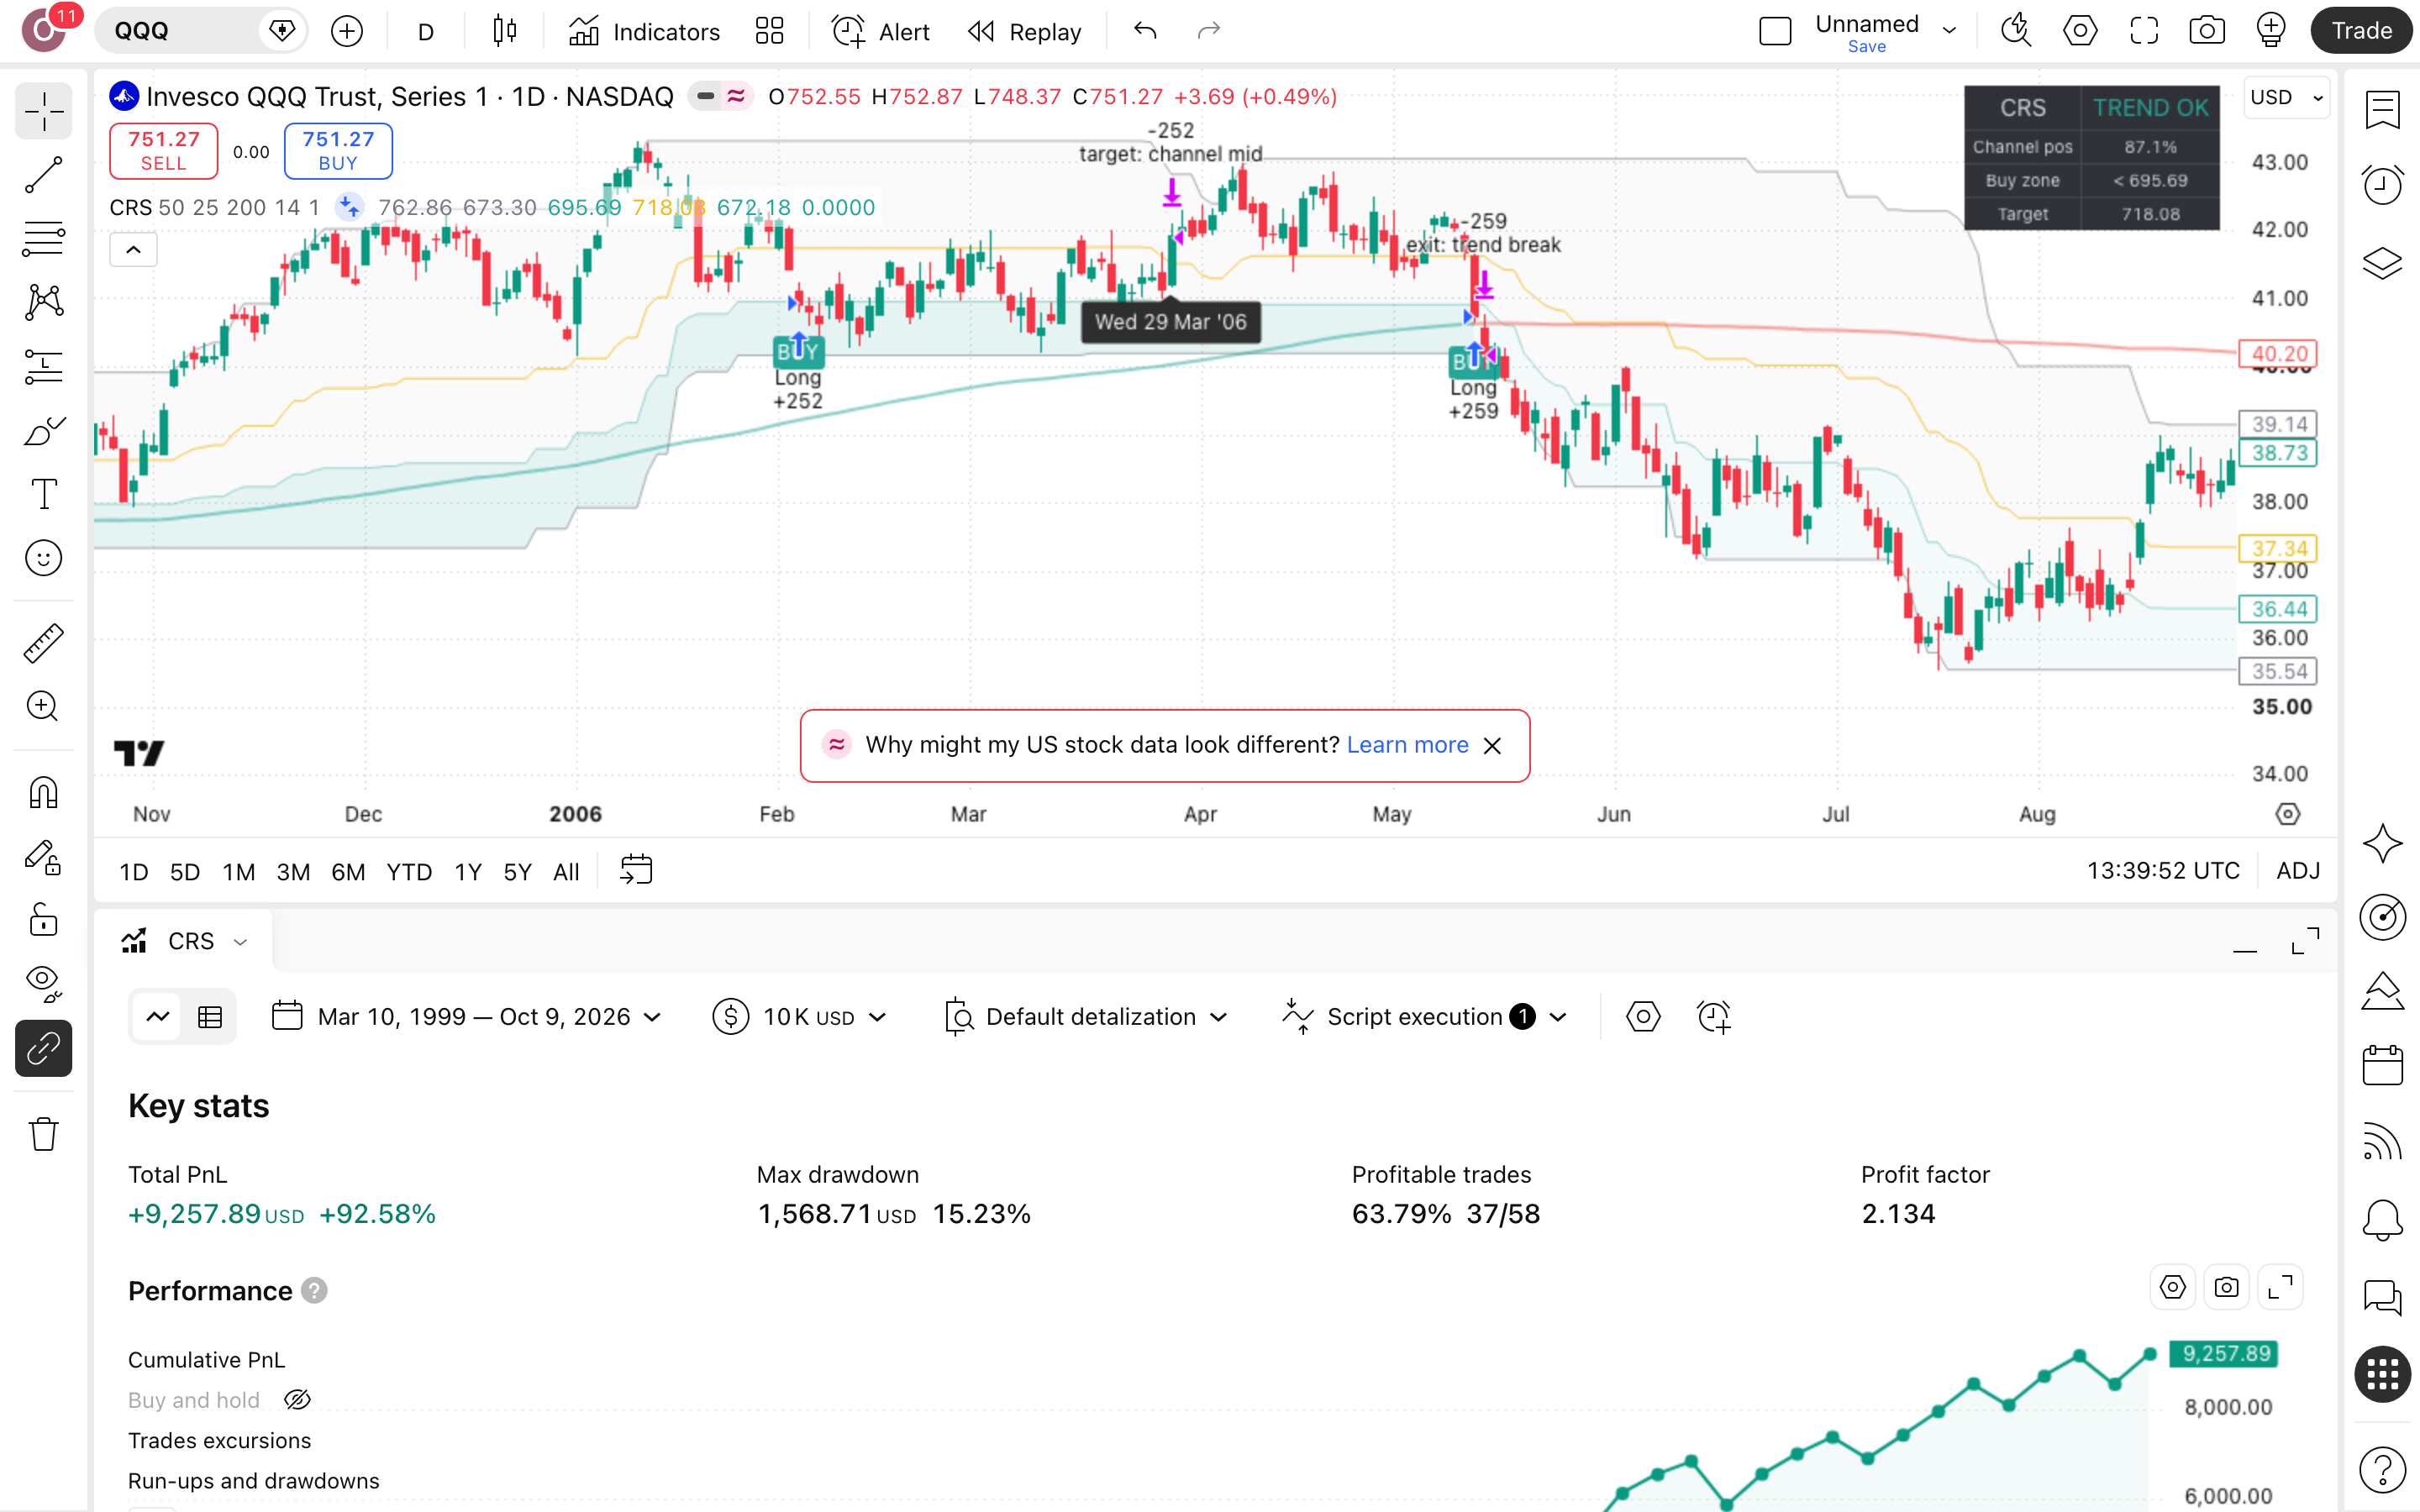The width and height of the screenshot is (2420, 1512).
Task: Select the ruler measure tool
Action: [x=43, y=643]
